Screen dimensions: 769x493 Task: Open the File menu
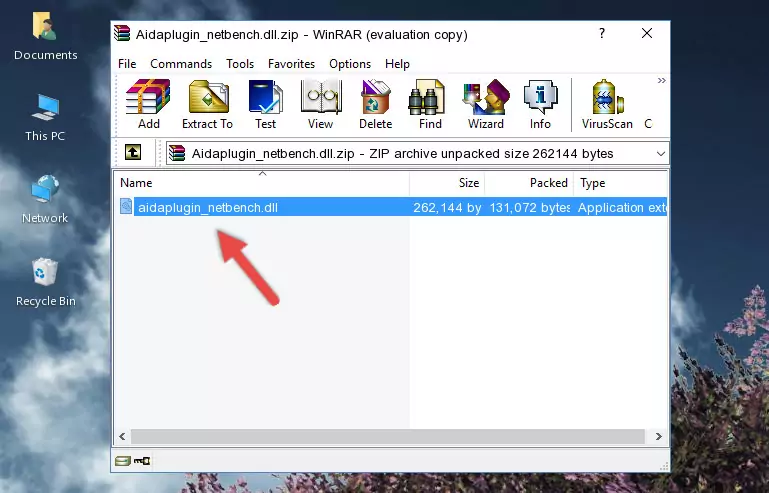(127, 64)
